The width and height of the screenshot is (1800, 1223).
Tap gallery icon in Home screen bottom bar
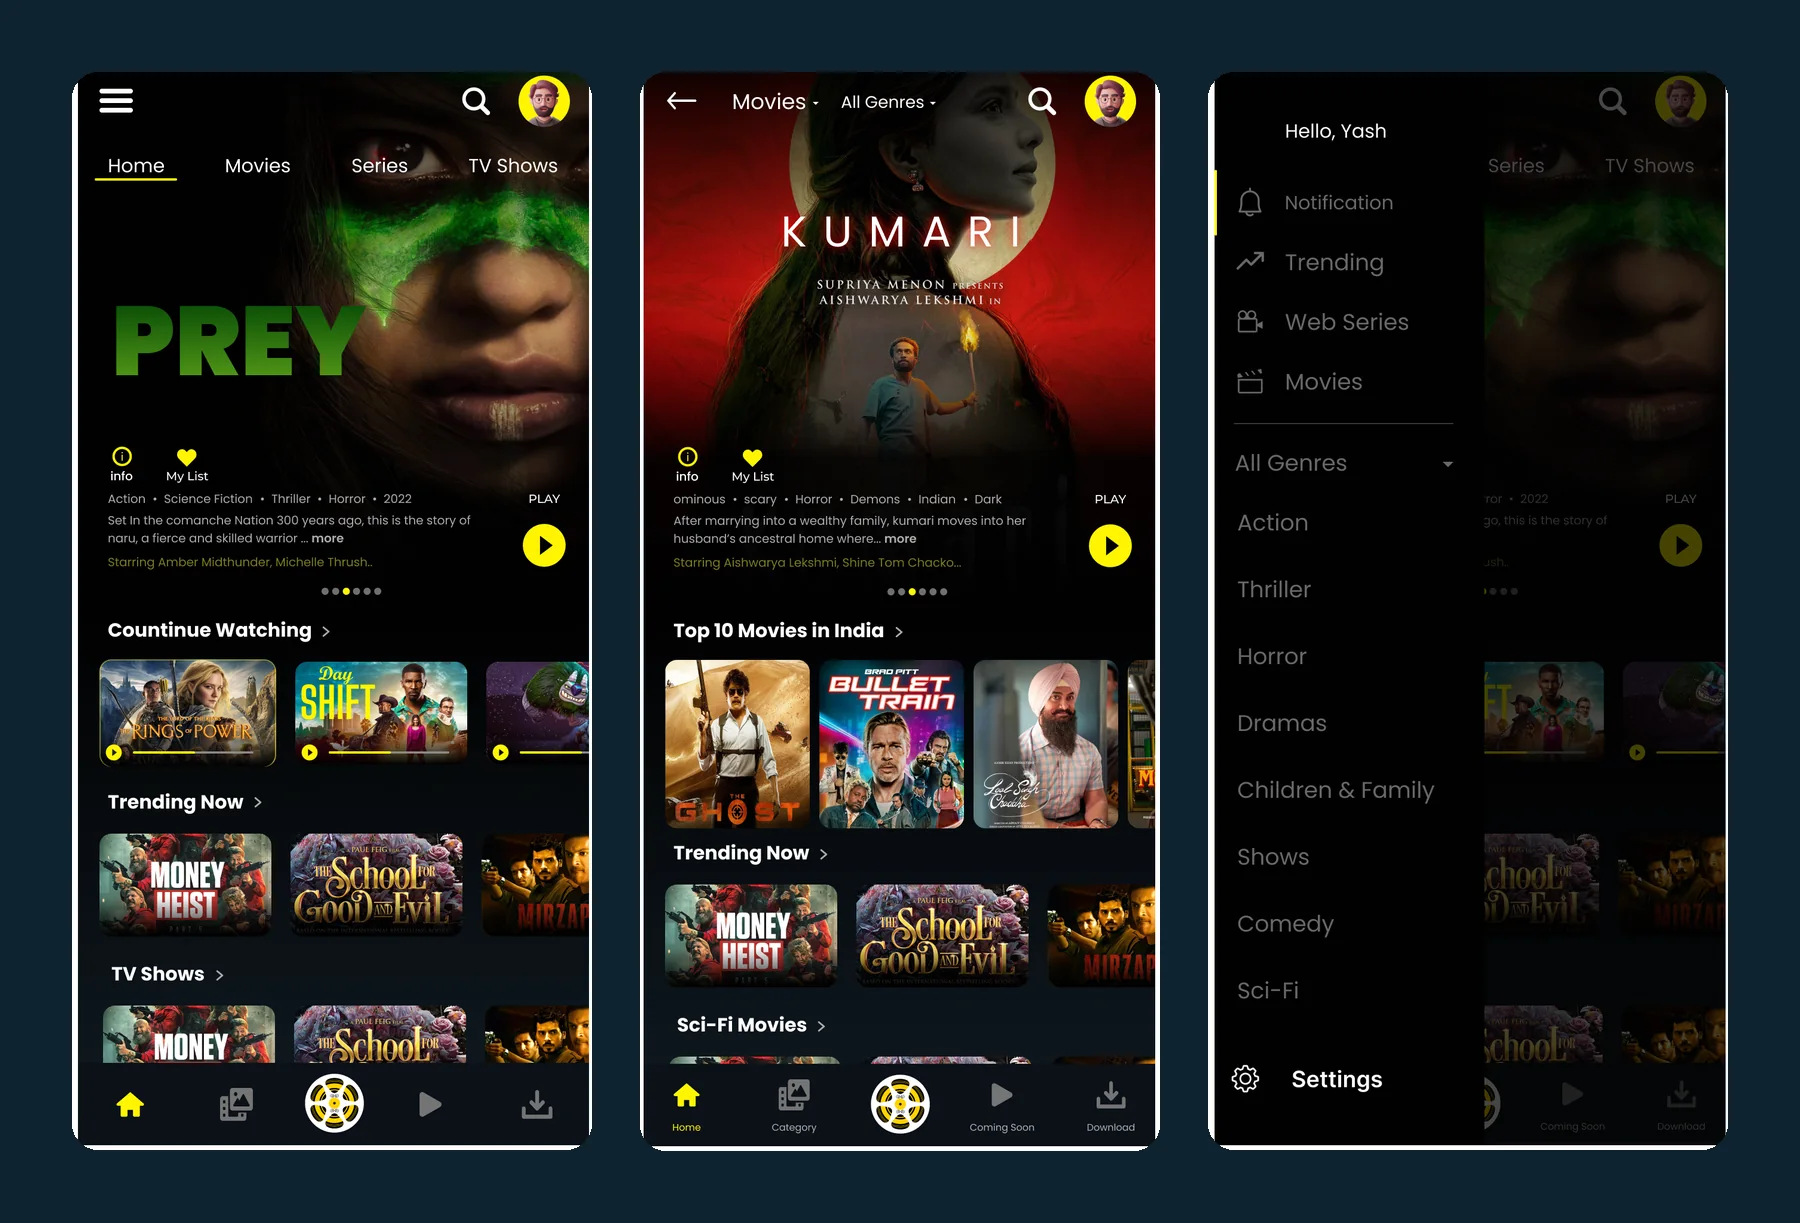236,1104
